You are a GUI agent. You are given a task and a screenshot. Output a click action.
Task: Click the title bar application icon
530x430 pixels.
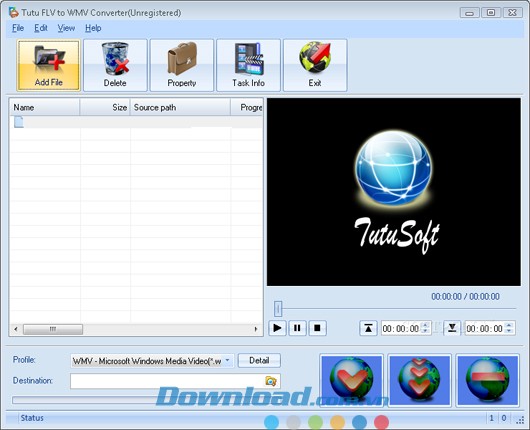tap(14, 13)
